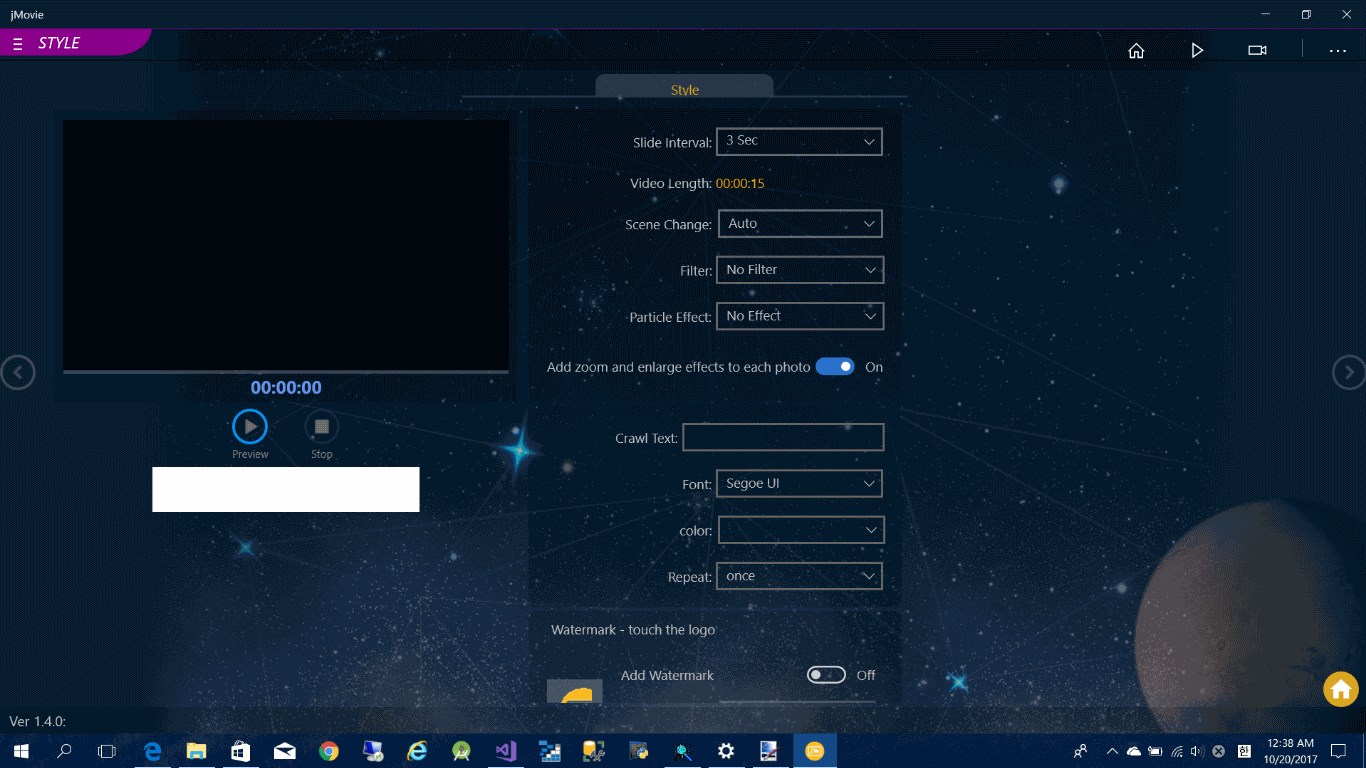Go to the Home screen icon in top bar
The height and width of the screenshot is (768, 1366).
pos(1136,51)
